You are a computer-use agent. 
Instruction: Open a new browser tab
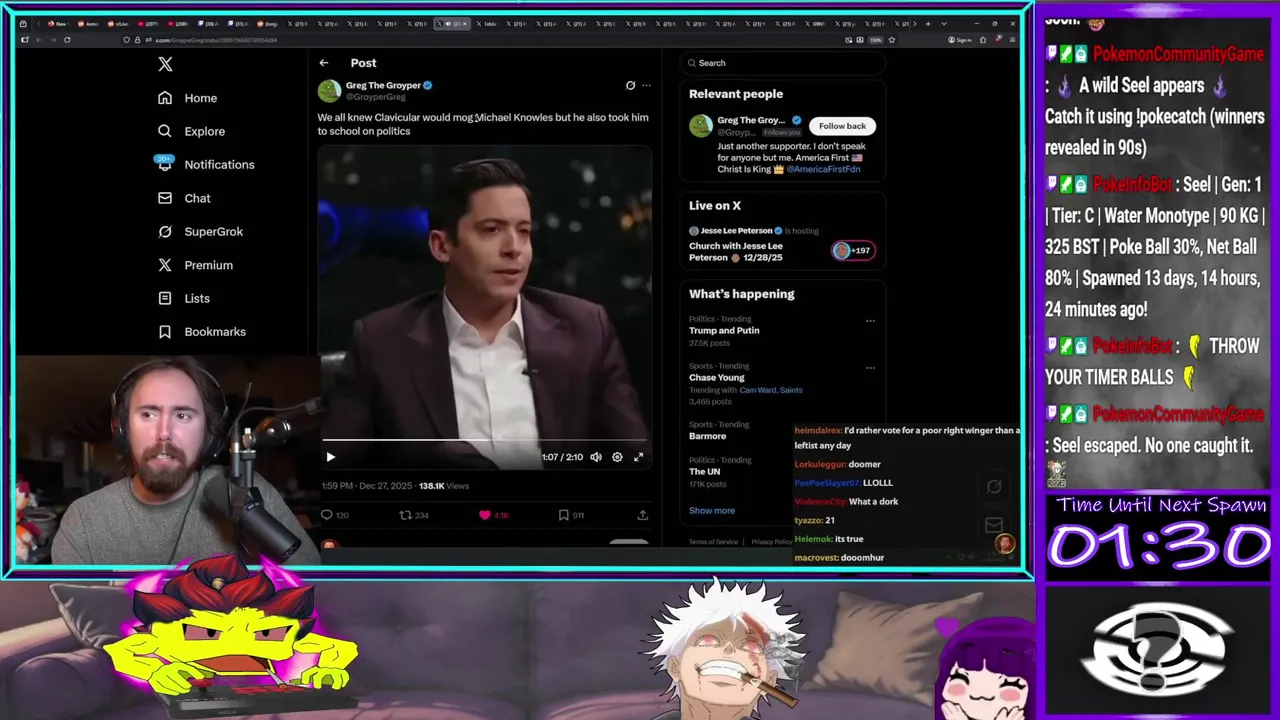point(928,23)
